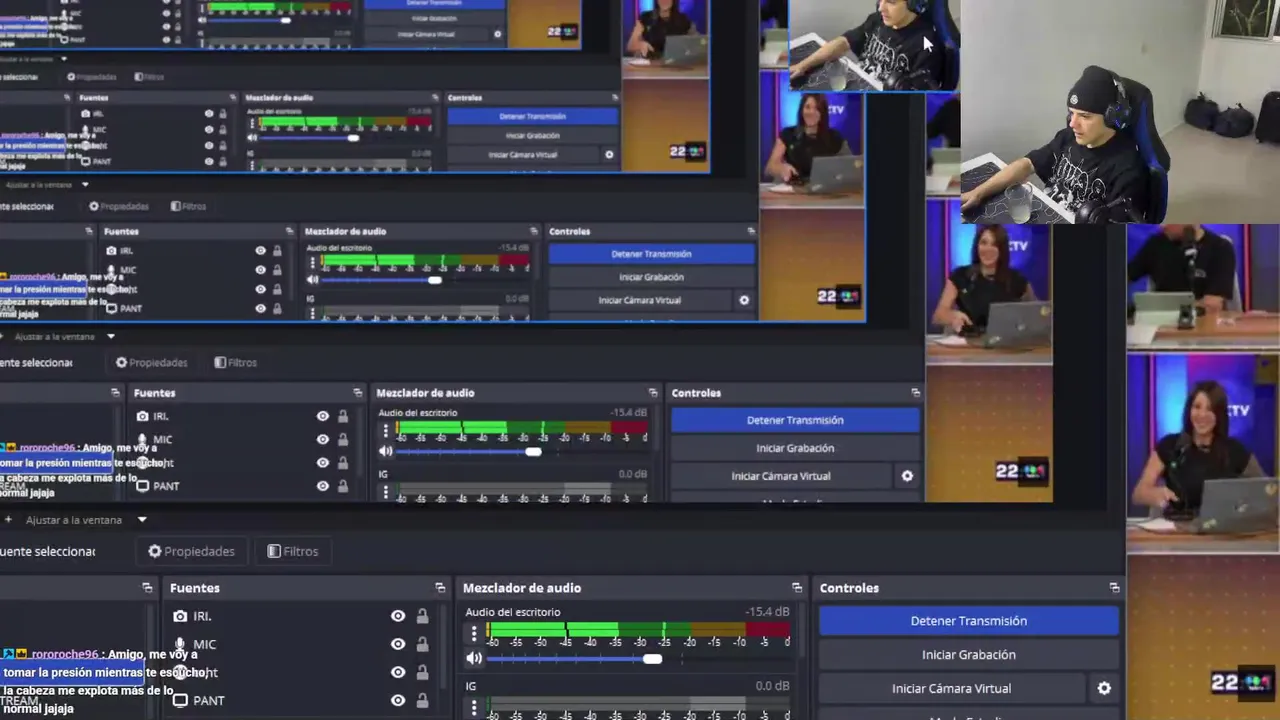Undock Mezclador de audio panel in largest OBS copy
This screenshot has height=720, width=1280.
coord(797,588)
